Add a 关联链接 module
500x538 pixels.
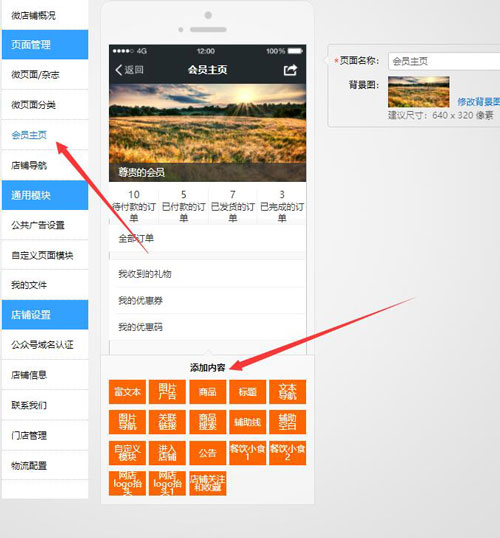click(167, 422)
